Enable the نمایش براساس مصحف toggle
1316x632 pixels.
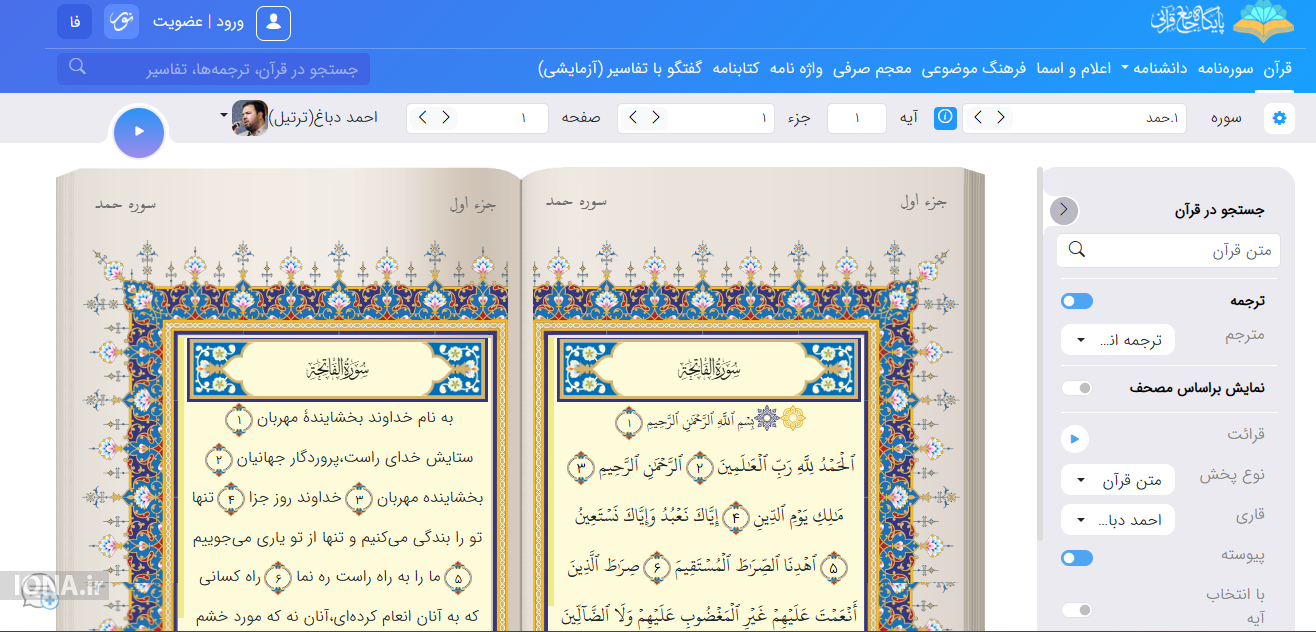tap(1076, 386)
